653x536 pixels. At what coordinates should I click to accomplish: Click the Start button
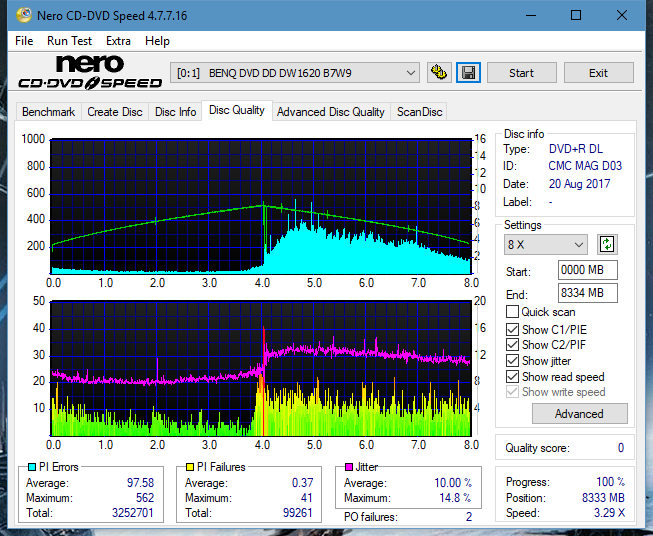coord(521,73)
